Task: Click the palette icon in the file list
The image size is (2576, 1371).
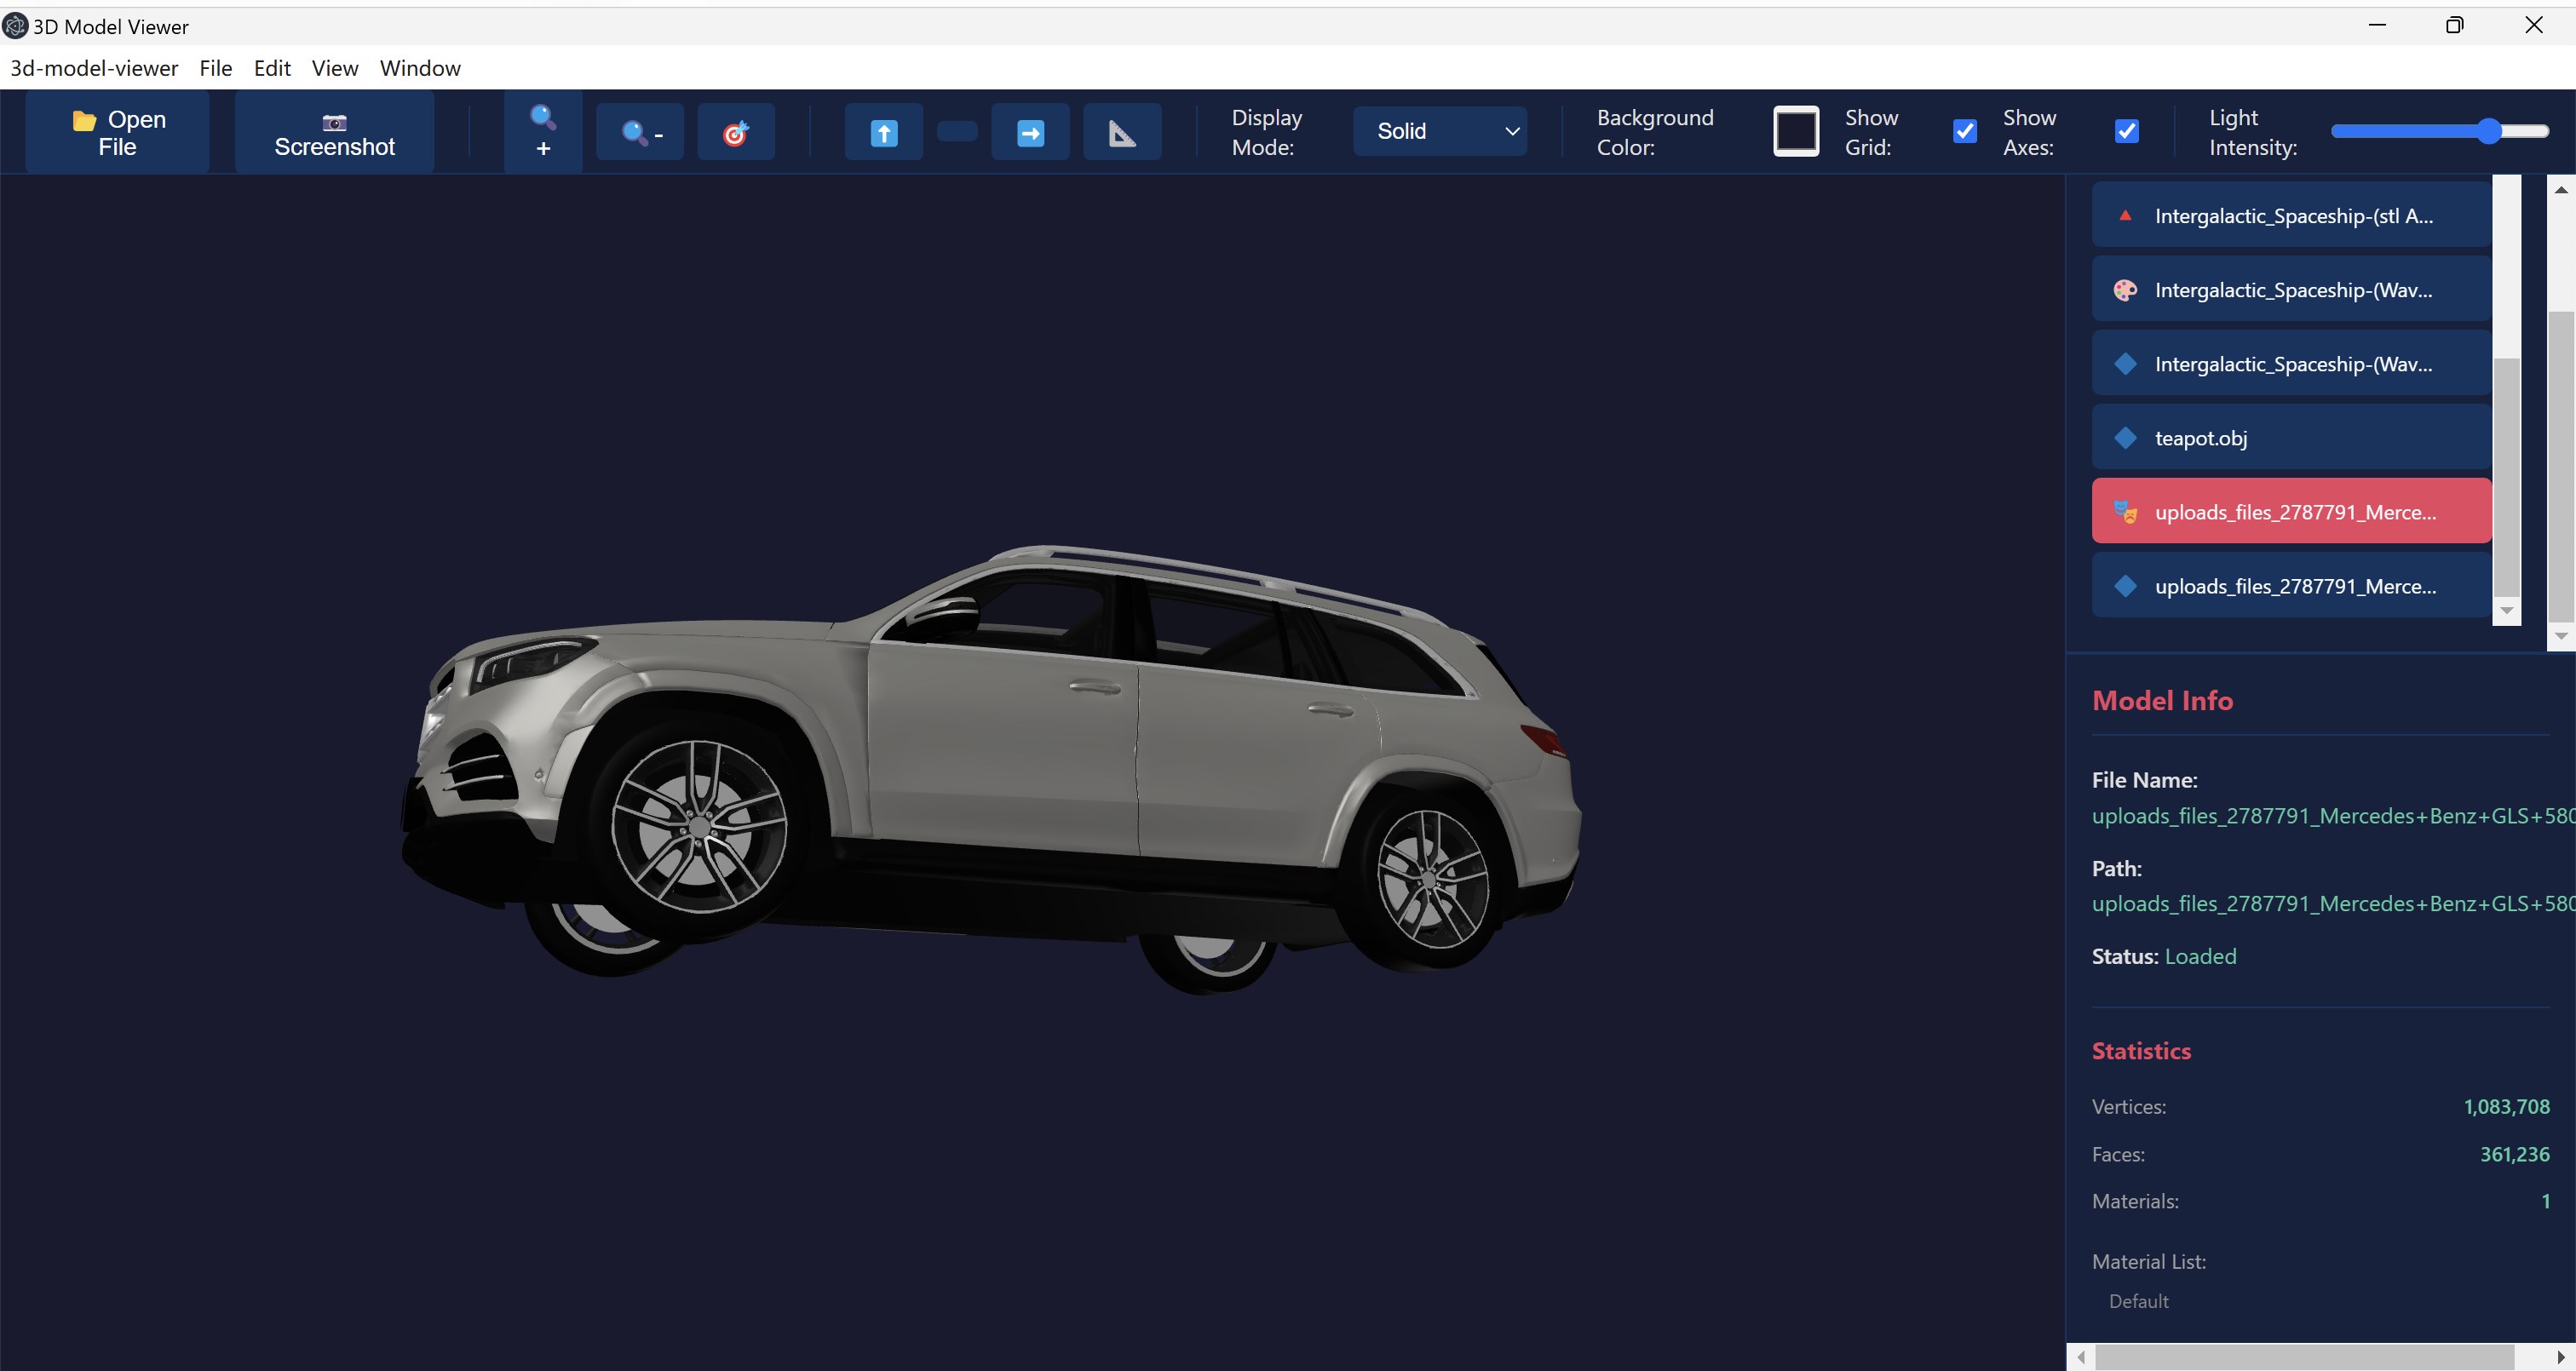Action: coord(2125,290)
